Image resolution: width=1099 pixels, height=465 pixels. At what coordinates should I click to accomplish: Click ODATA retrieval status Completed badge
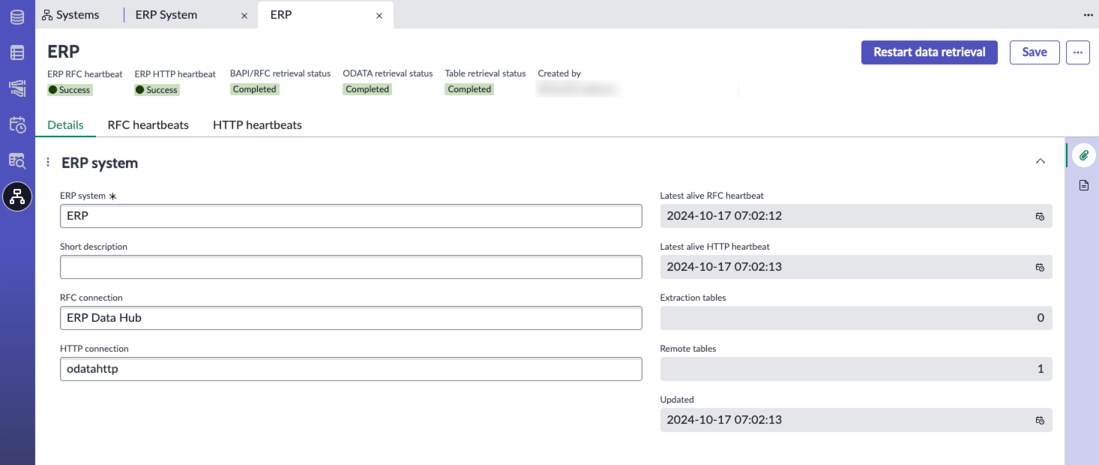pyautogui.click(x=367, y=89)
